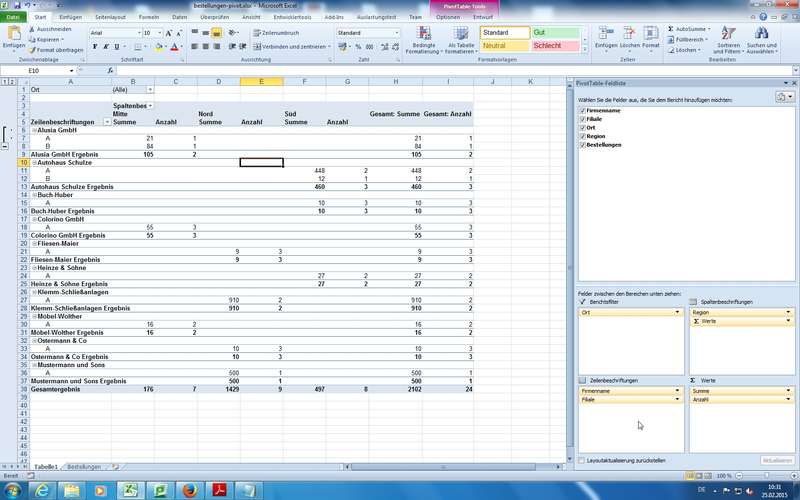Open the font size dropdown

(160, 33)
